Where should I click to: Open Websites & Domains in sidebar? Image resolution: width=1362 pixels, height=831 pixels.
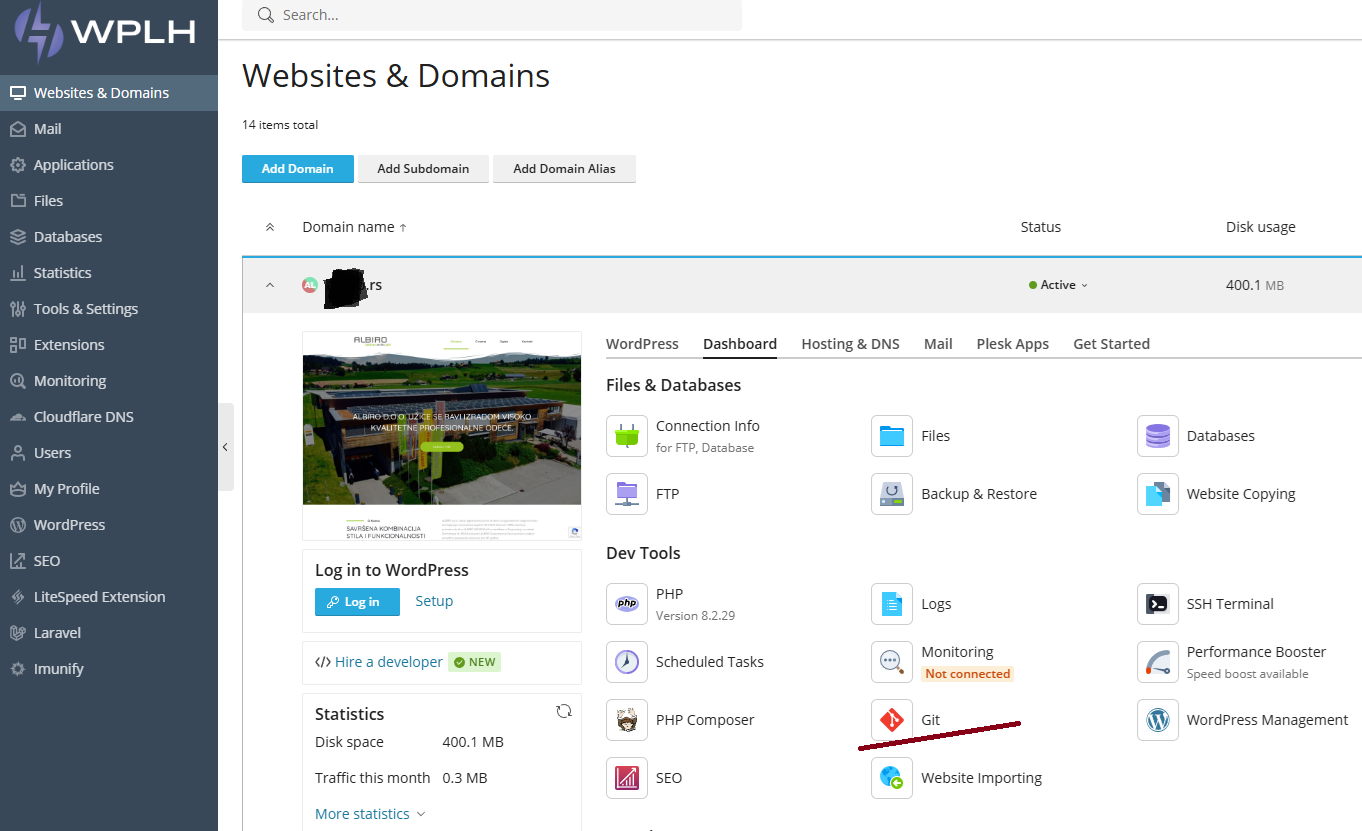[x=109, y=93]
